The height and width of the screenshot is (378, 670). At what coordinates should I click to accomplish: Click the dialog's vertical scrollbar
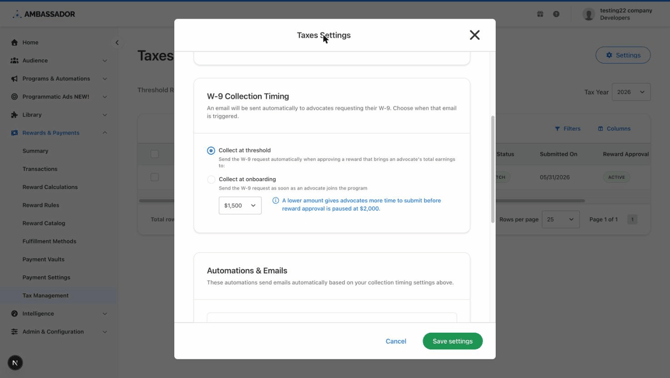click(x=493, y=169)
